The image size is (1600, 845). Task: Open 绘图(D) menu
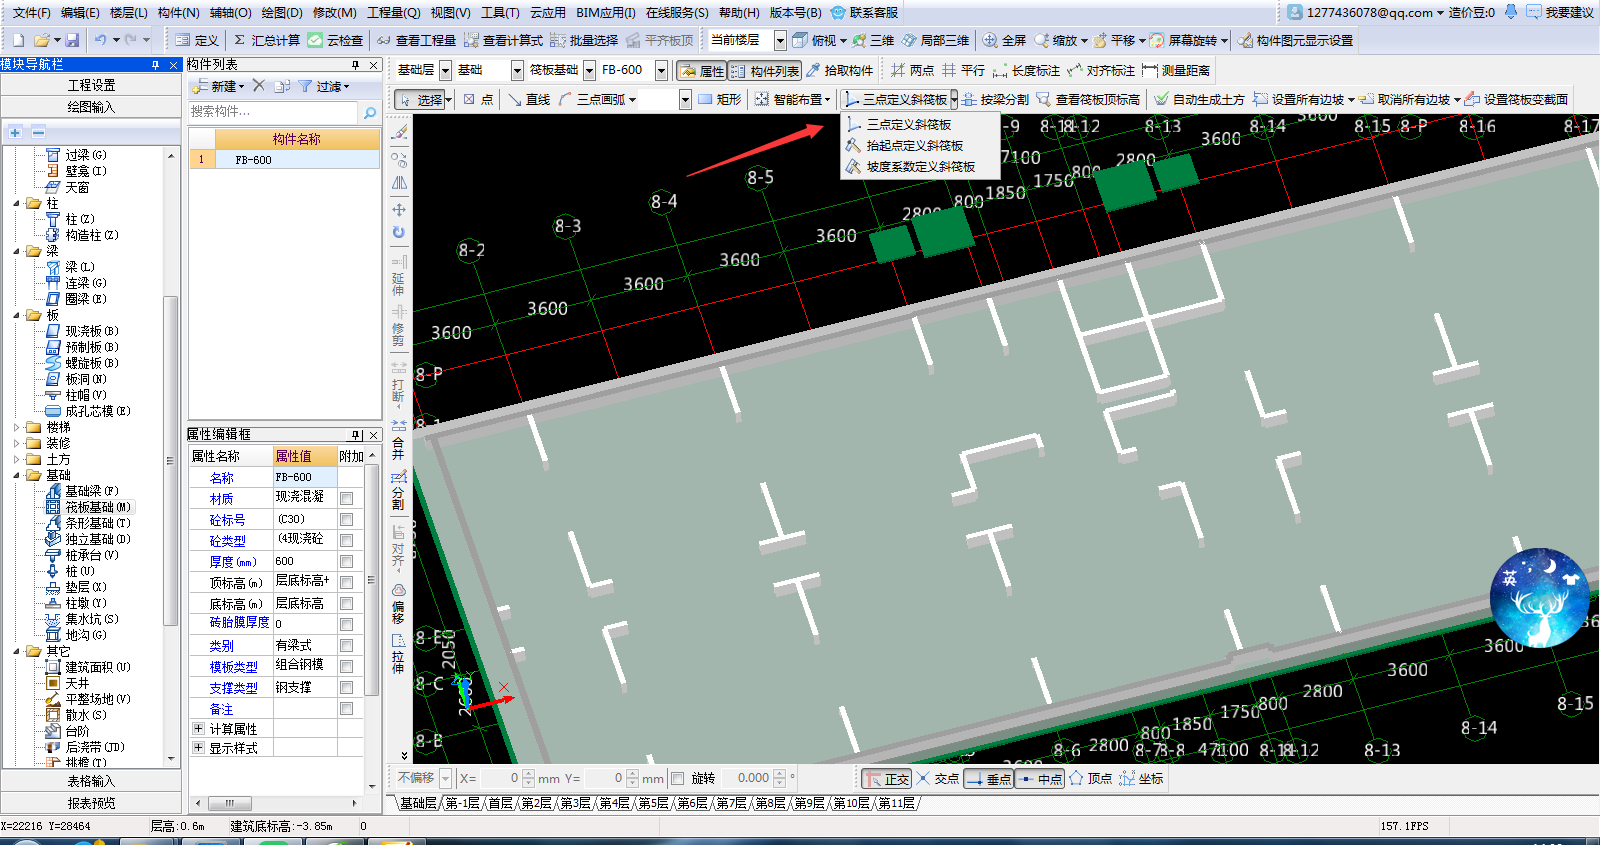coord(282,12)
